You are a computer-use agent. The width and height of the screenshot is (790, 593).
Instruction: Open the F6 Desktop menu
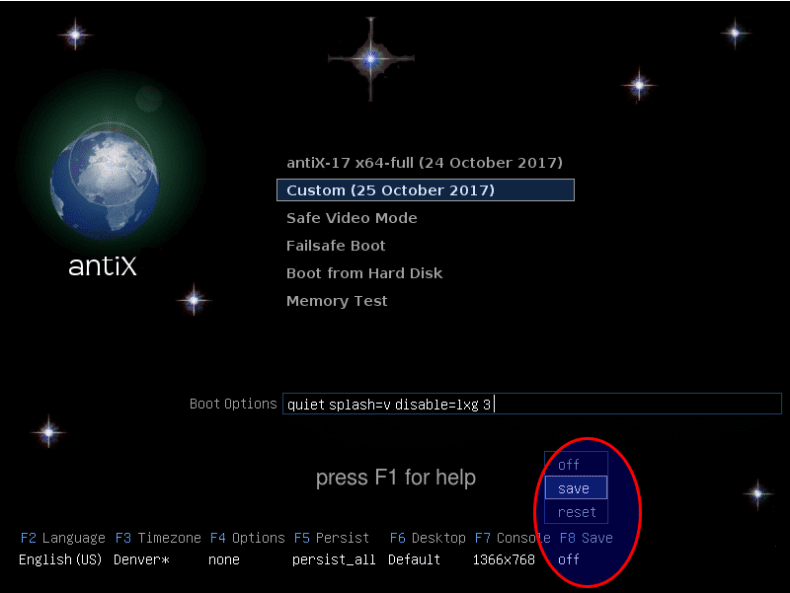tap(427, 538)
